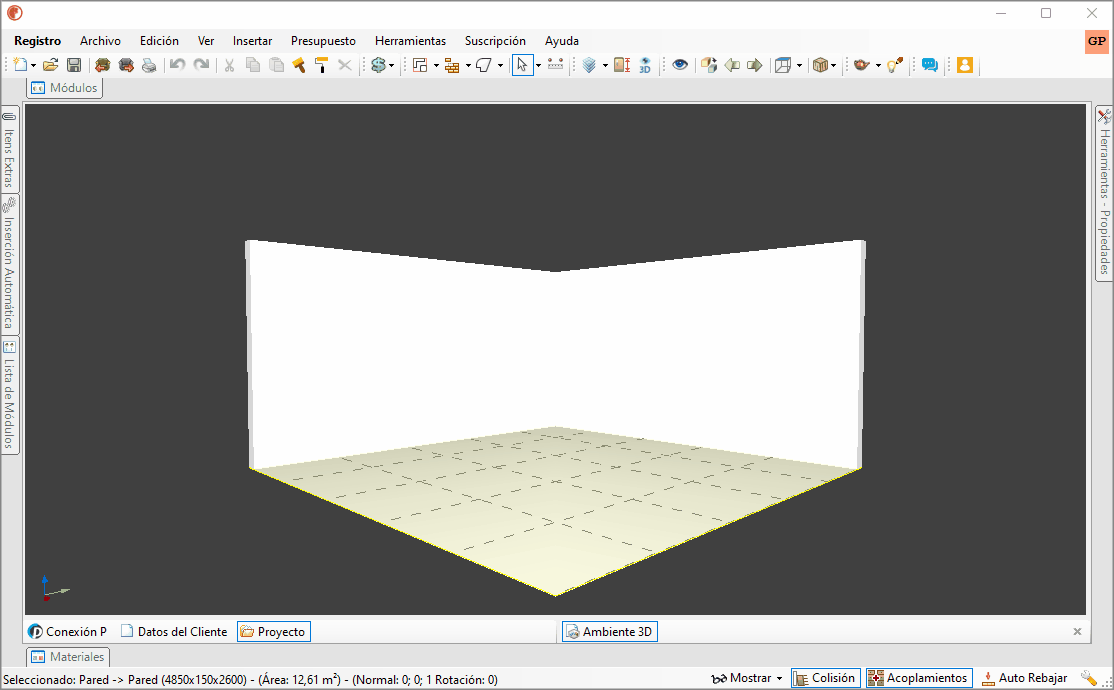Expand the polygon shape dropdown arrow

tap(500, 65)
